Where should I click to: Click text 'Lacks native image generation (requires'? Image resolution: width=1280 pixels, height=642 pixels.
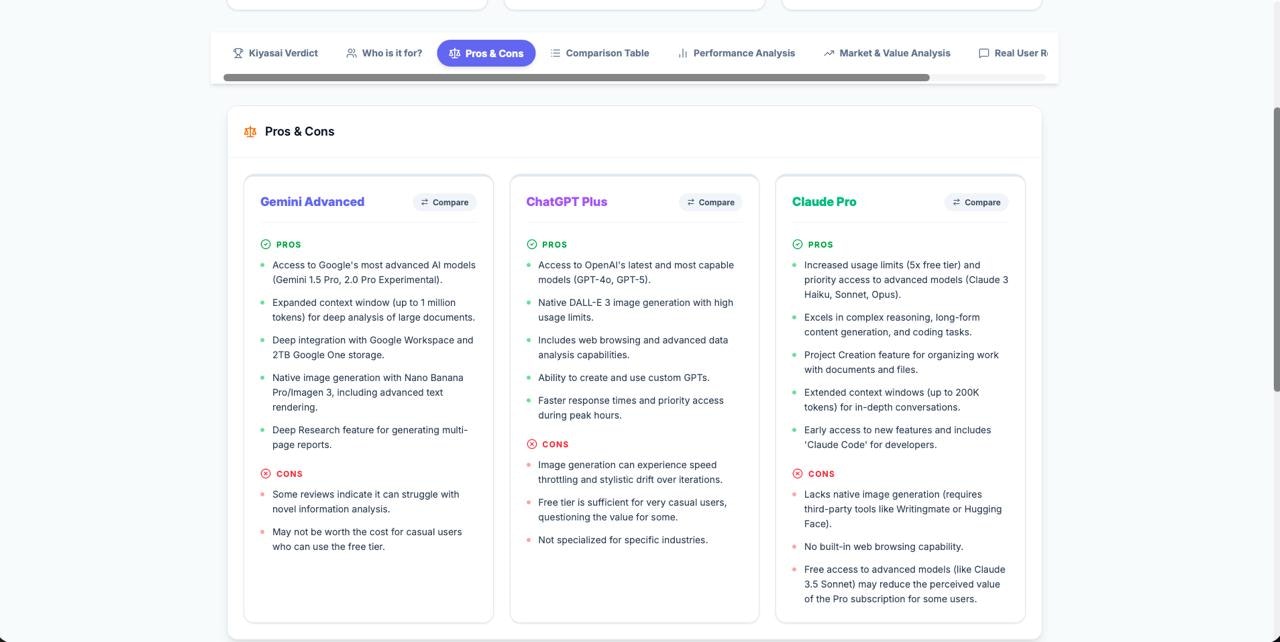click(x=893, y=494)
